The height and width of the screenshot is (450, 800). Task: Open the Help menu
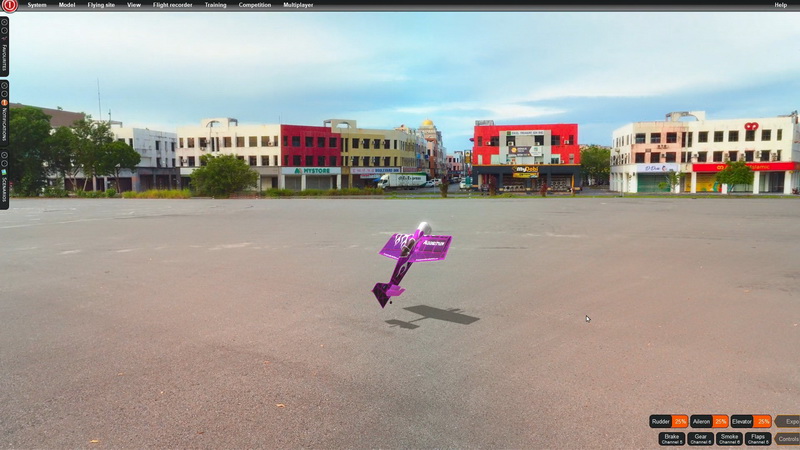click(x=781, y=5)
